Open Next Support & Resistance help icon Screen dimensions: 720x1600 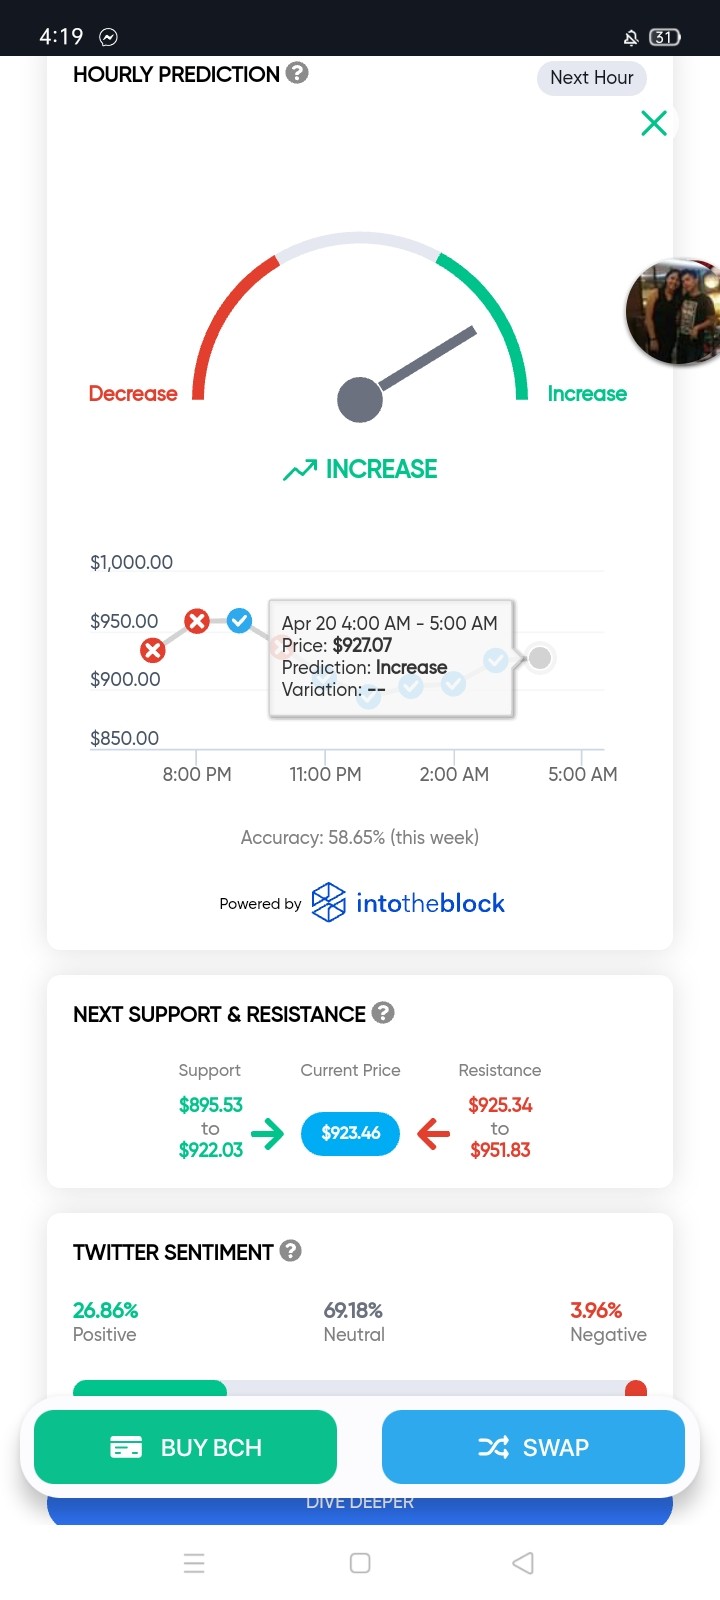pos(383,1013)
